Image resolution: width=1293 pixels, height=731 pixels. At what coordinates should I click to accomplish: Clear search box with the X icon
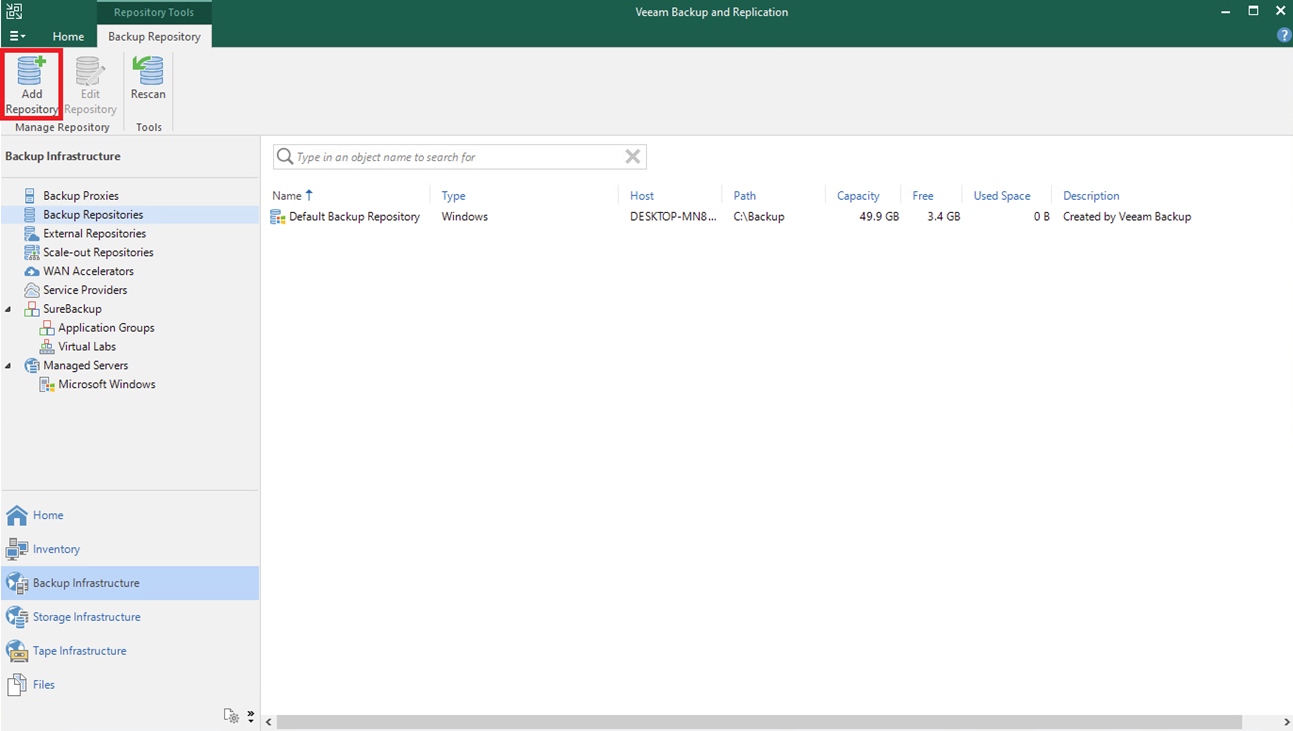(632, 156)
